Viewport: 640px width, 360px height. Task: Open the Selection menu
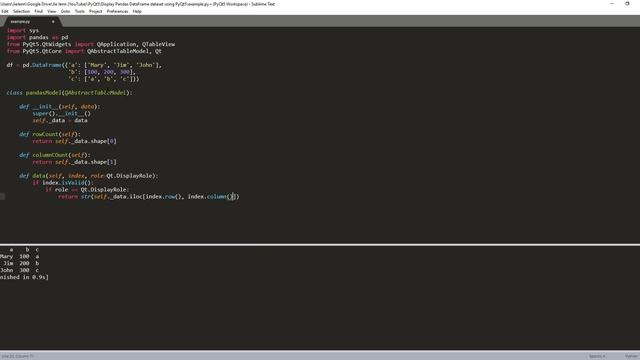pos(21,11)
